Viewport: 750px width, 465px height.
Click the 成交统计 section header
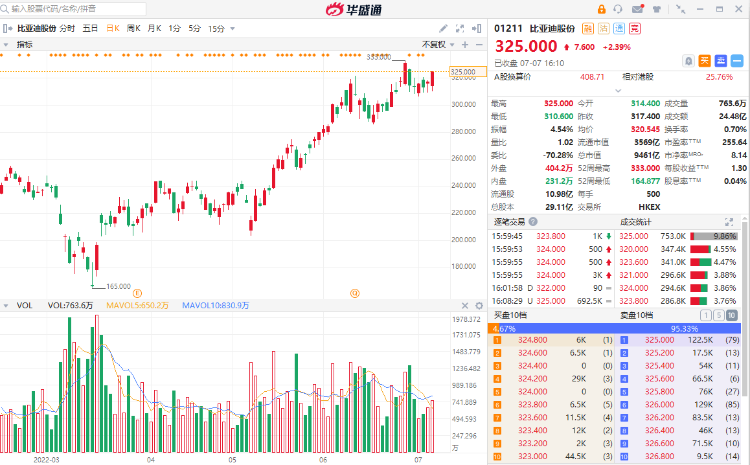tap(636, 221)
